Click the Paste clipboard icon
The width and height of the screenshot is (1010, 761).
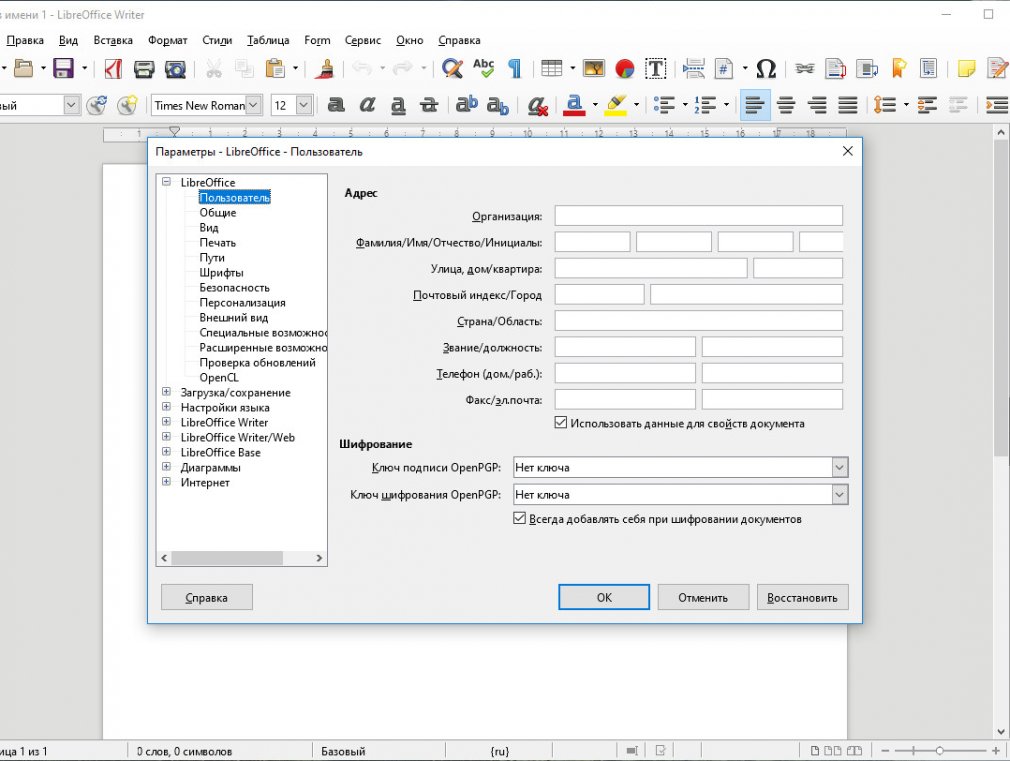click(x=275, y=68)
